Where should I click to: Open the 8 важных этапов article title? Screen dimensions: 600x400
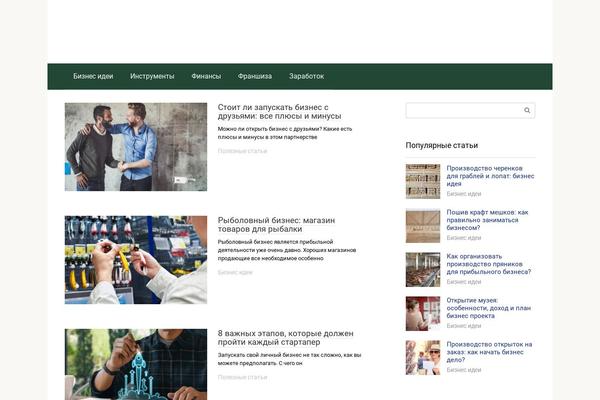coord(285,337)
